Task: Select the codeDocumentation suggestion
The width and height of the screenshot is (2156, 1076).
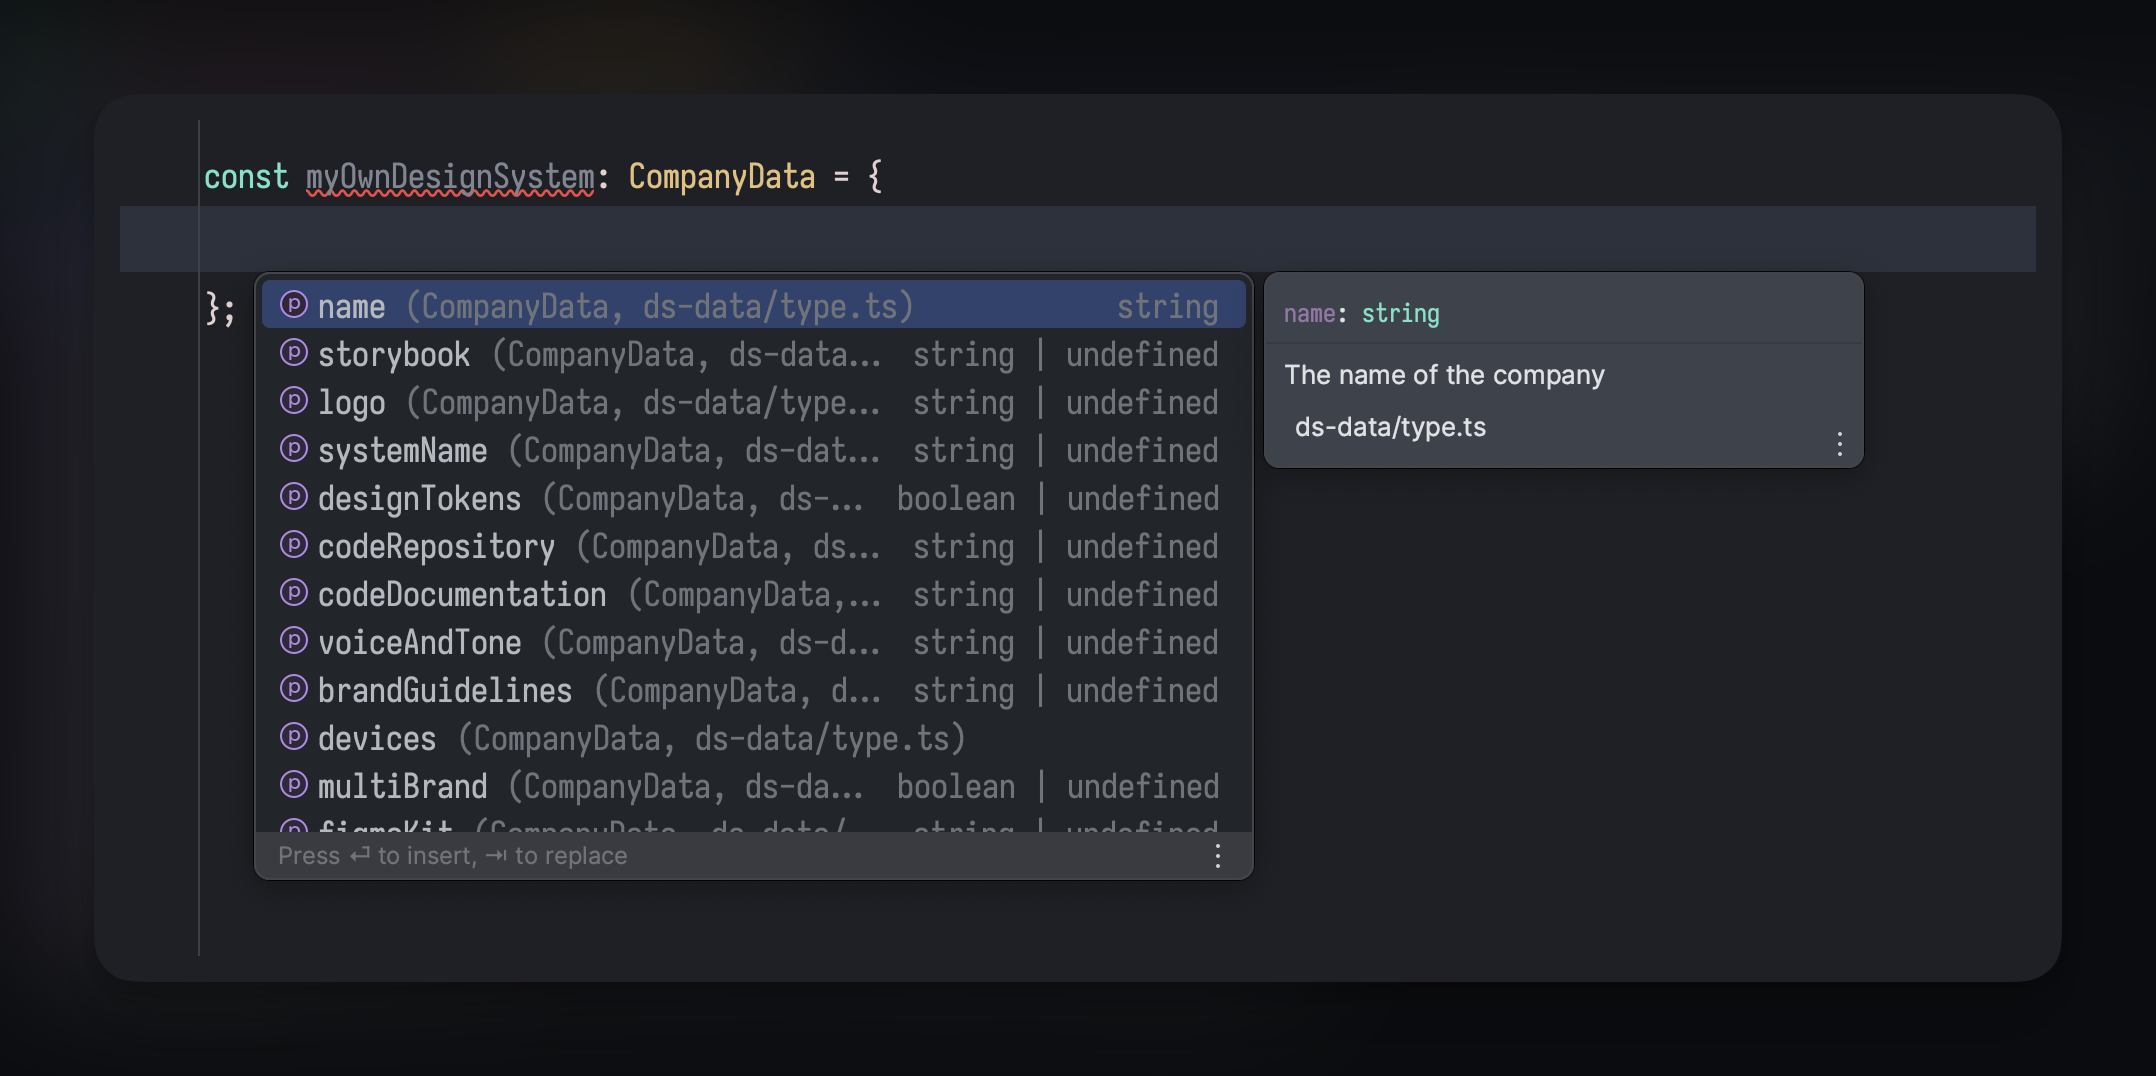Action: click(x=753, y=593)
